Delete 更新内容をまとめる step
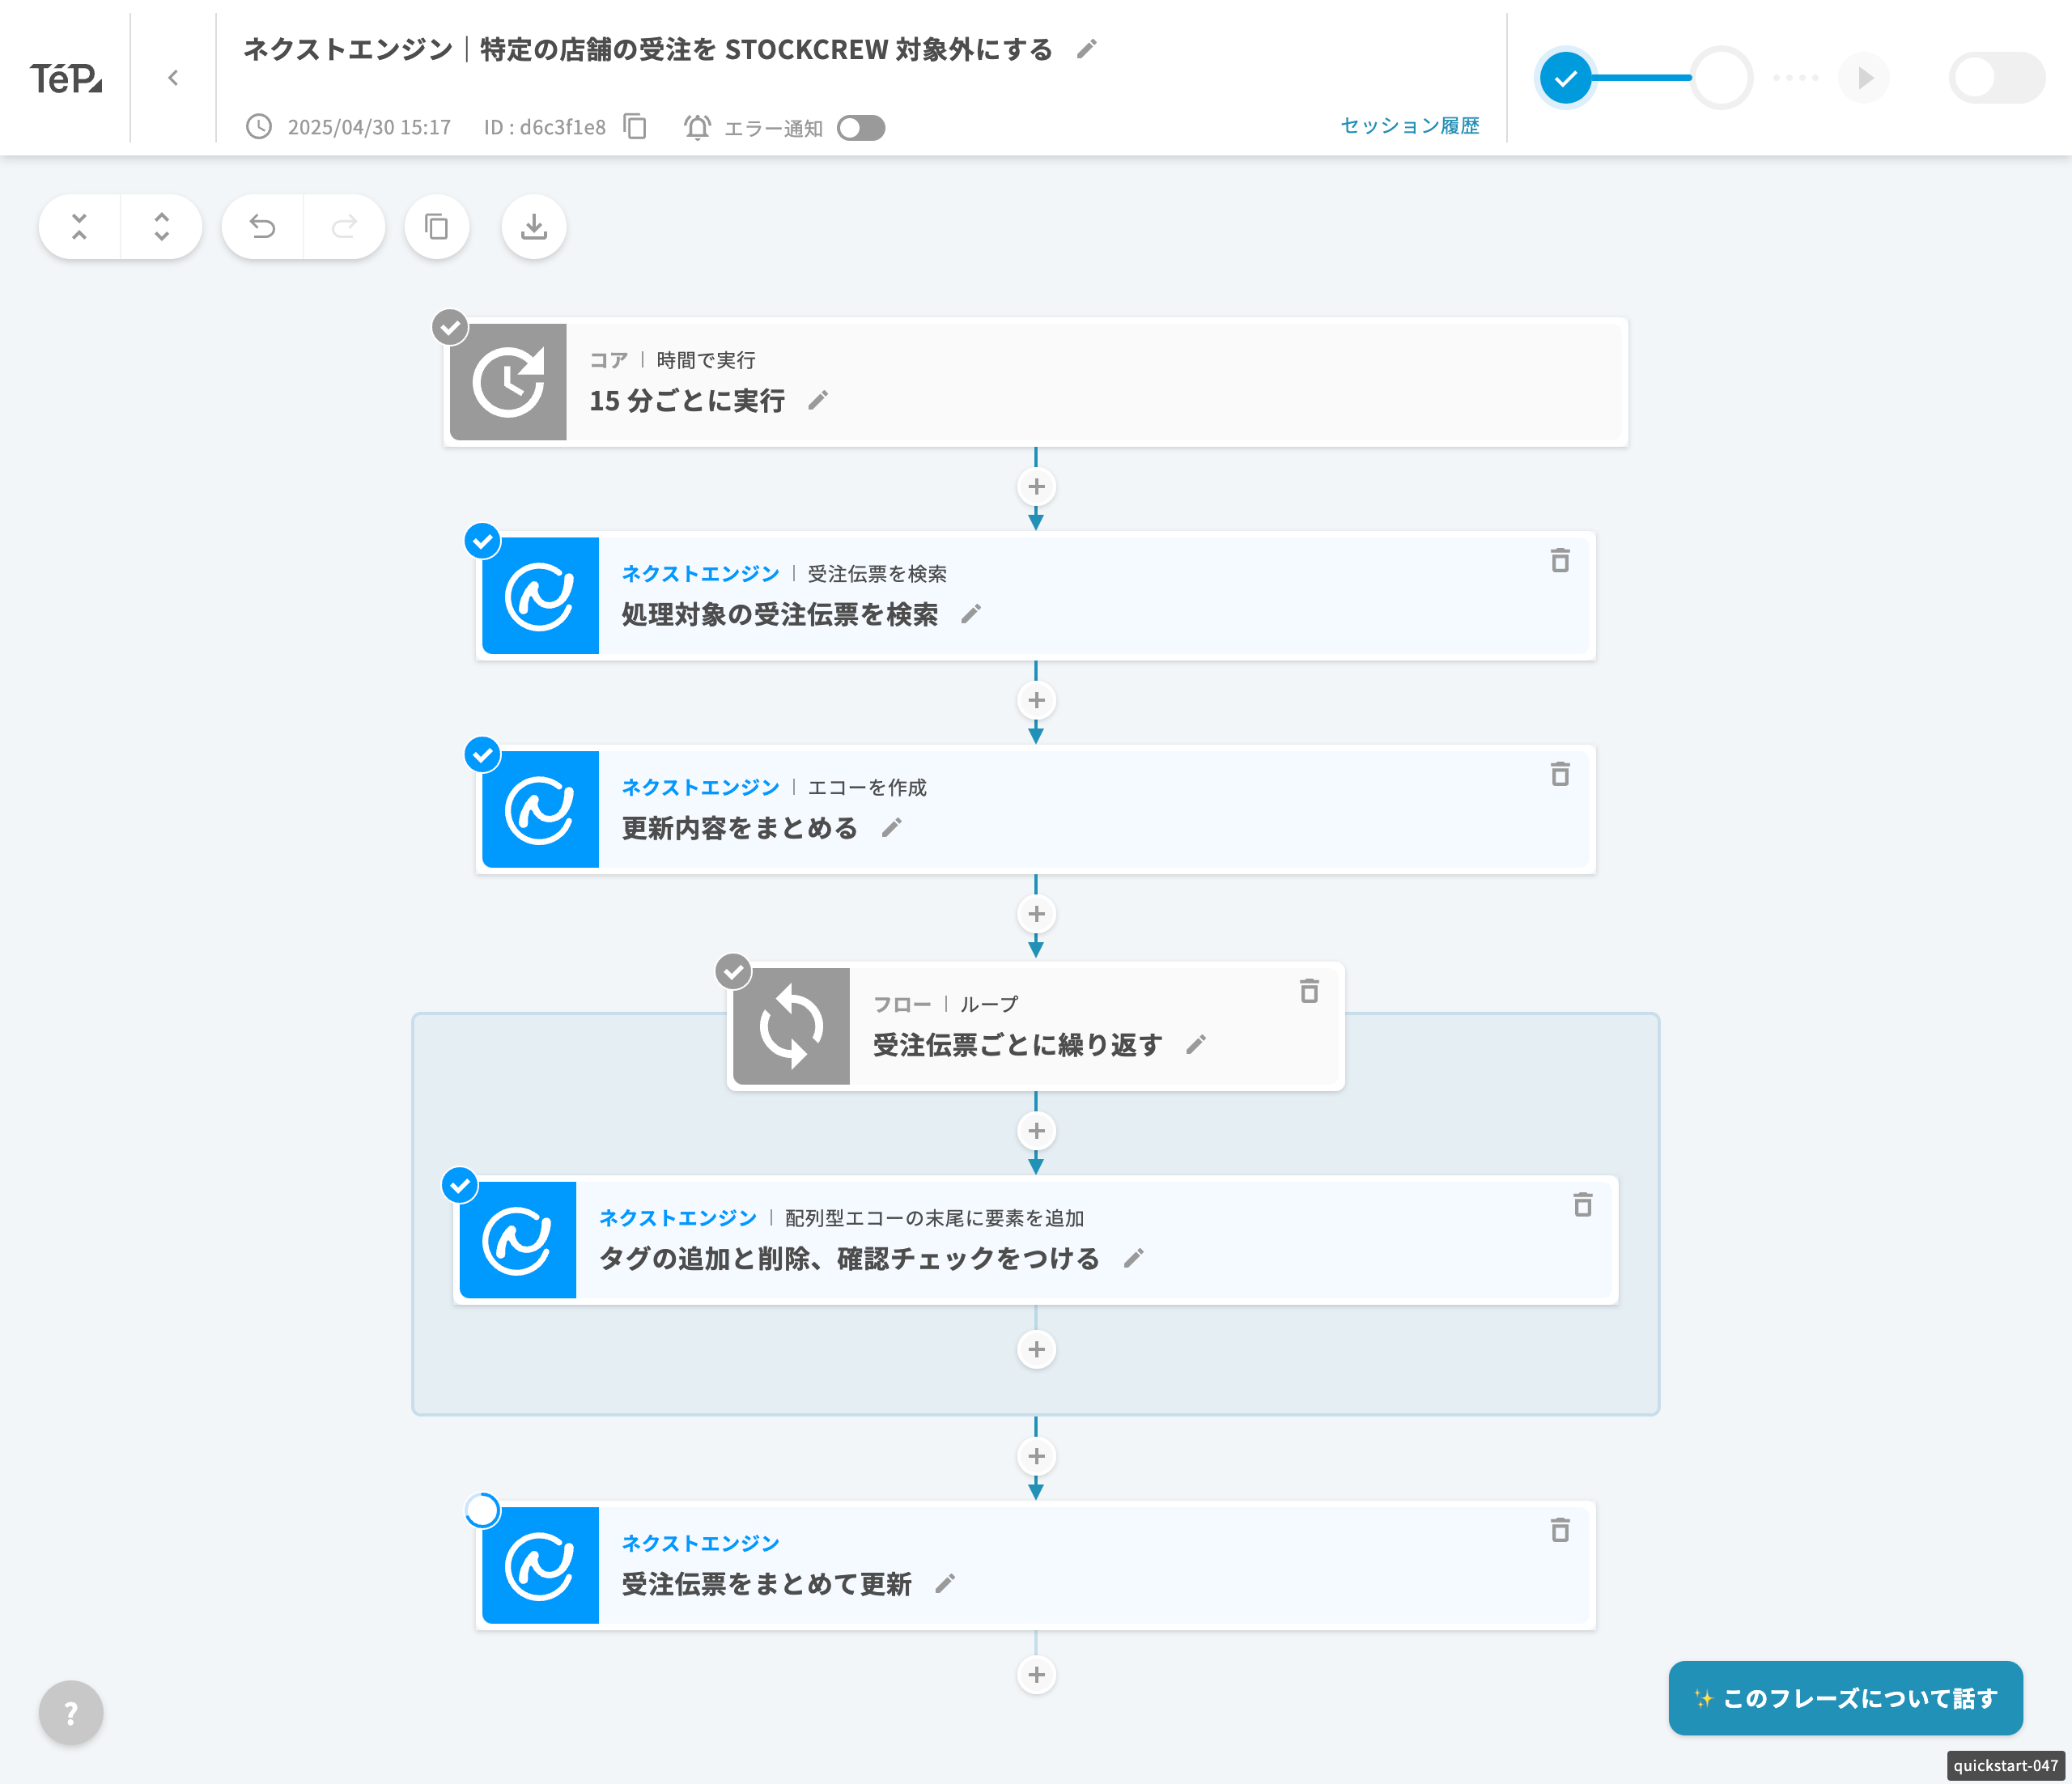This screenshot has width=2072, height=1784. point(1560,774)
